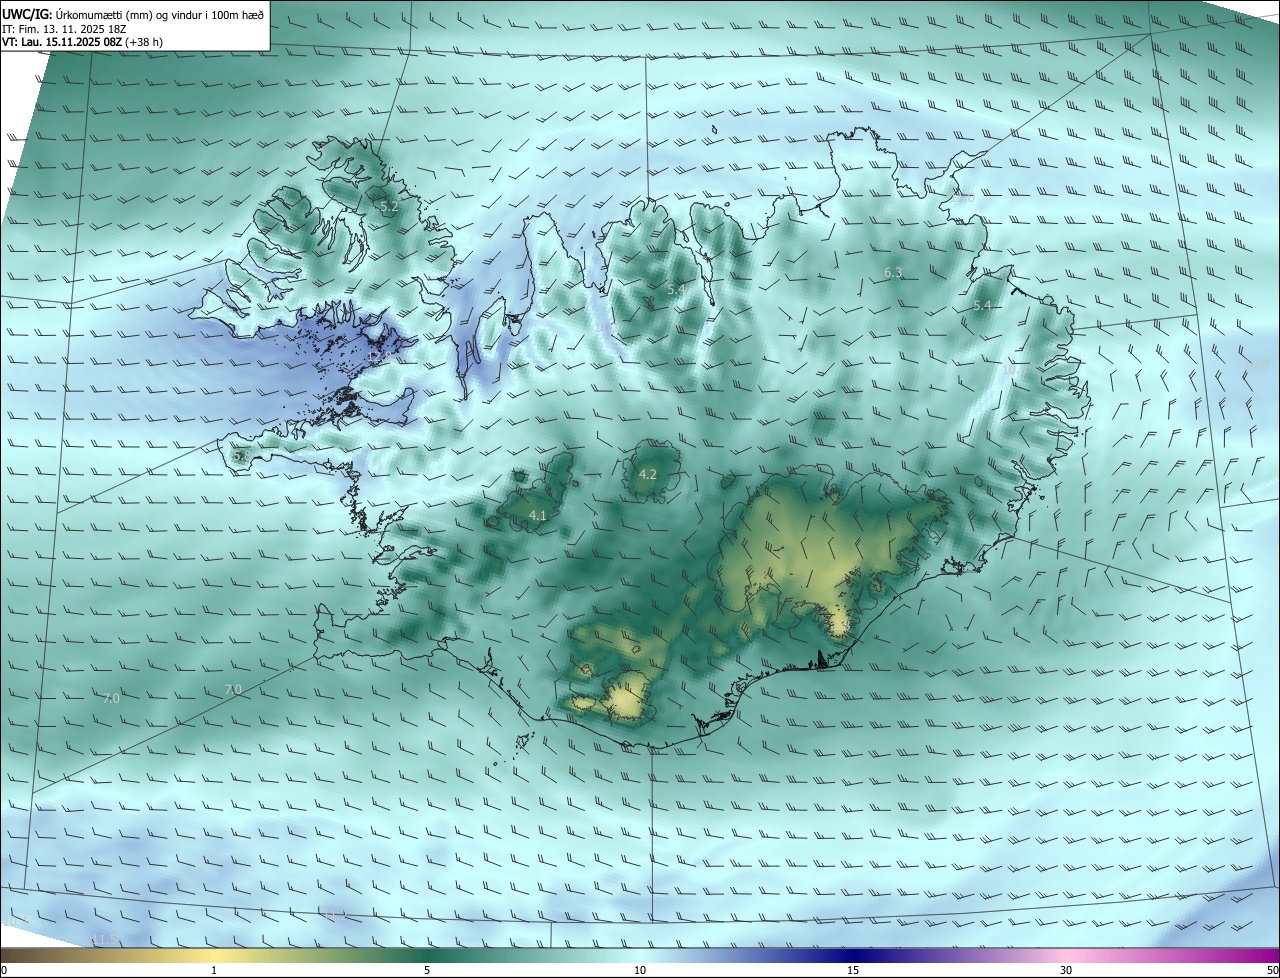Click the colorbar tick labeled 30
Viewport: 1280px width, 978px height.
(1066, 971)
